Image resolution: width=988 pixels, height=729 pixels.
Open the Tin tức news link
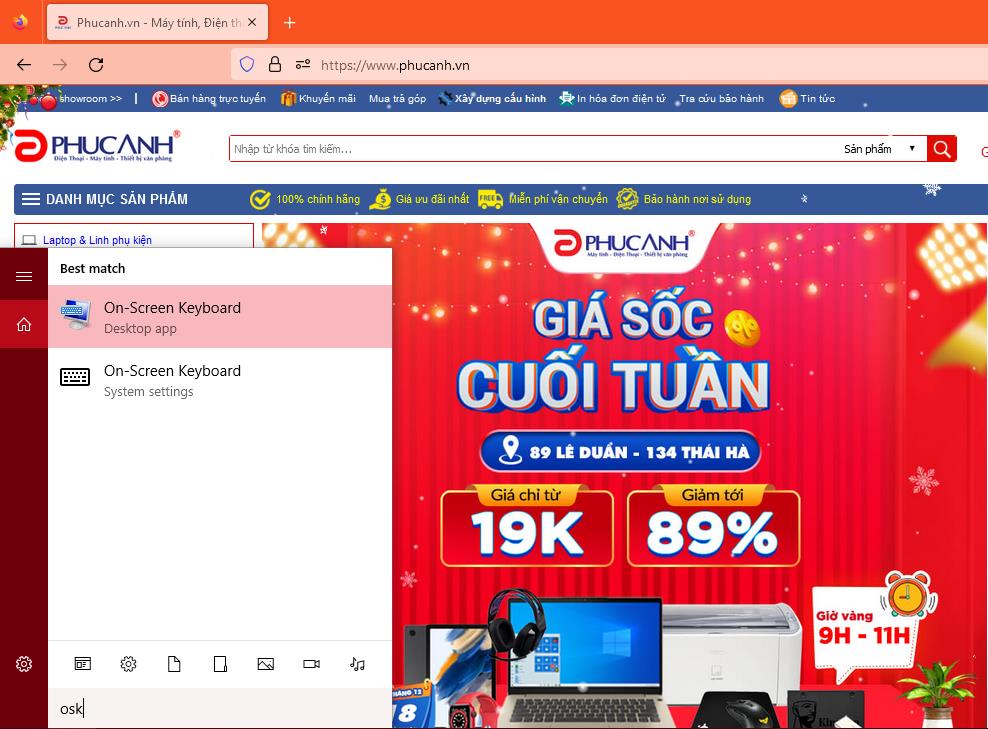[807, 98]
